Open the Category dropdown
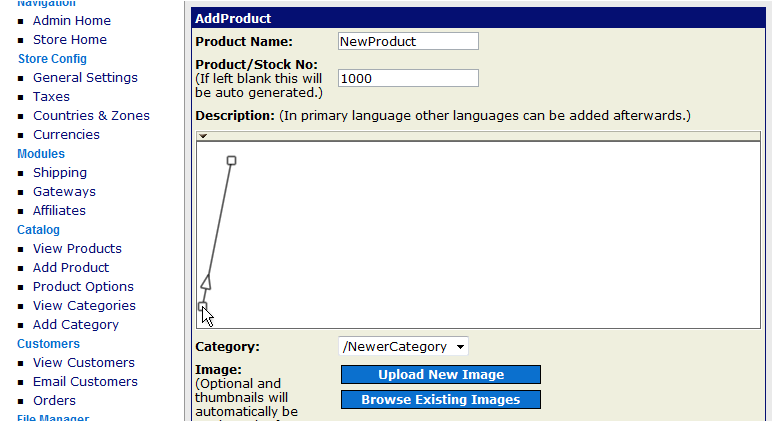776x422 pixels. [403, 346]
